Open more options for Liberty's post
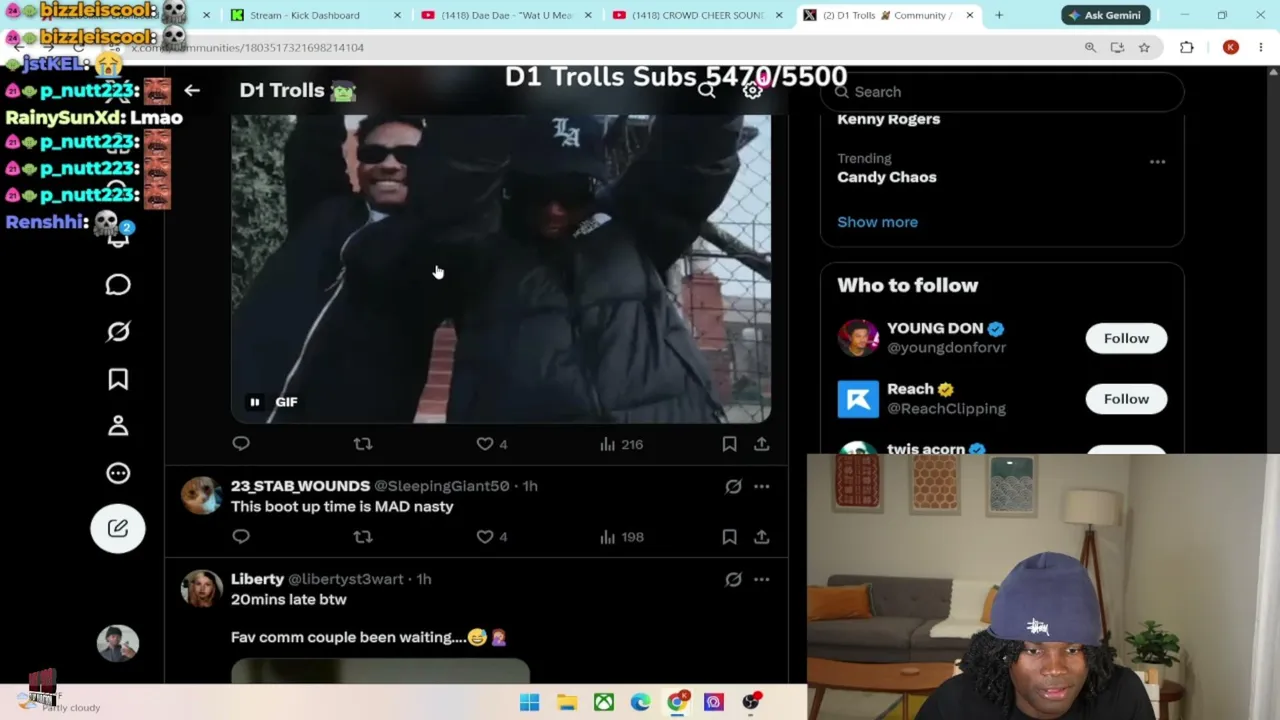The image size is (1280, 720). click(762, 579)
